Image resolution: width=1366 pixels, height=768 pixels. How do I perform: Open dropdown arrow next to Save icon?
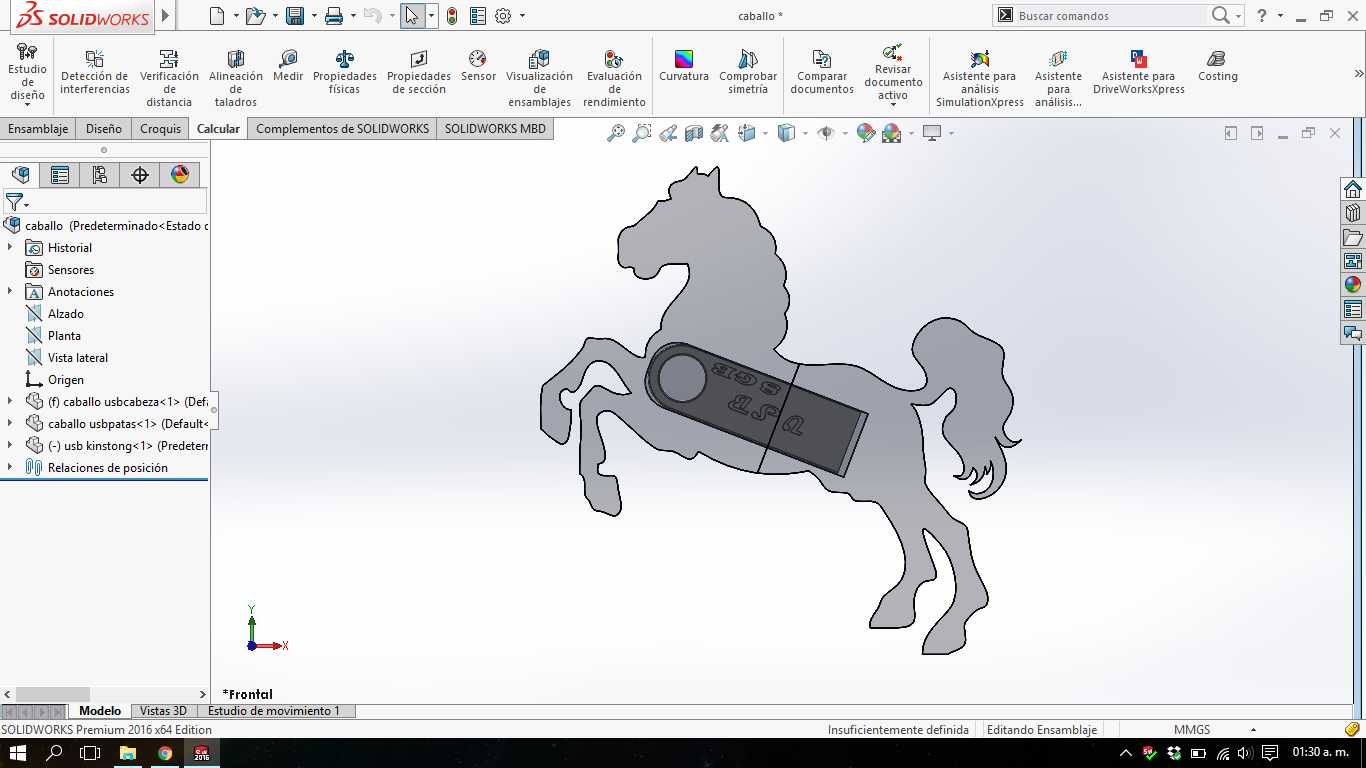(x=314, y=16)
